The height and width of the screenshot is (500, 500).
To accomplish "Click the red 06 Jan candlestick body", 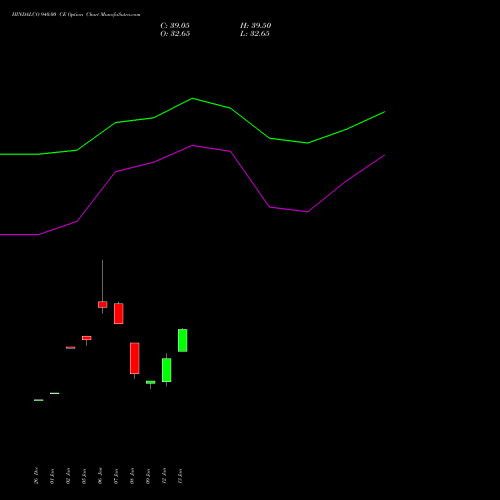I will coord(103,304).
